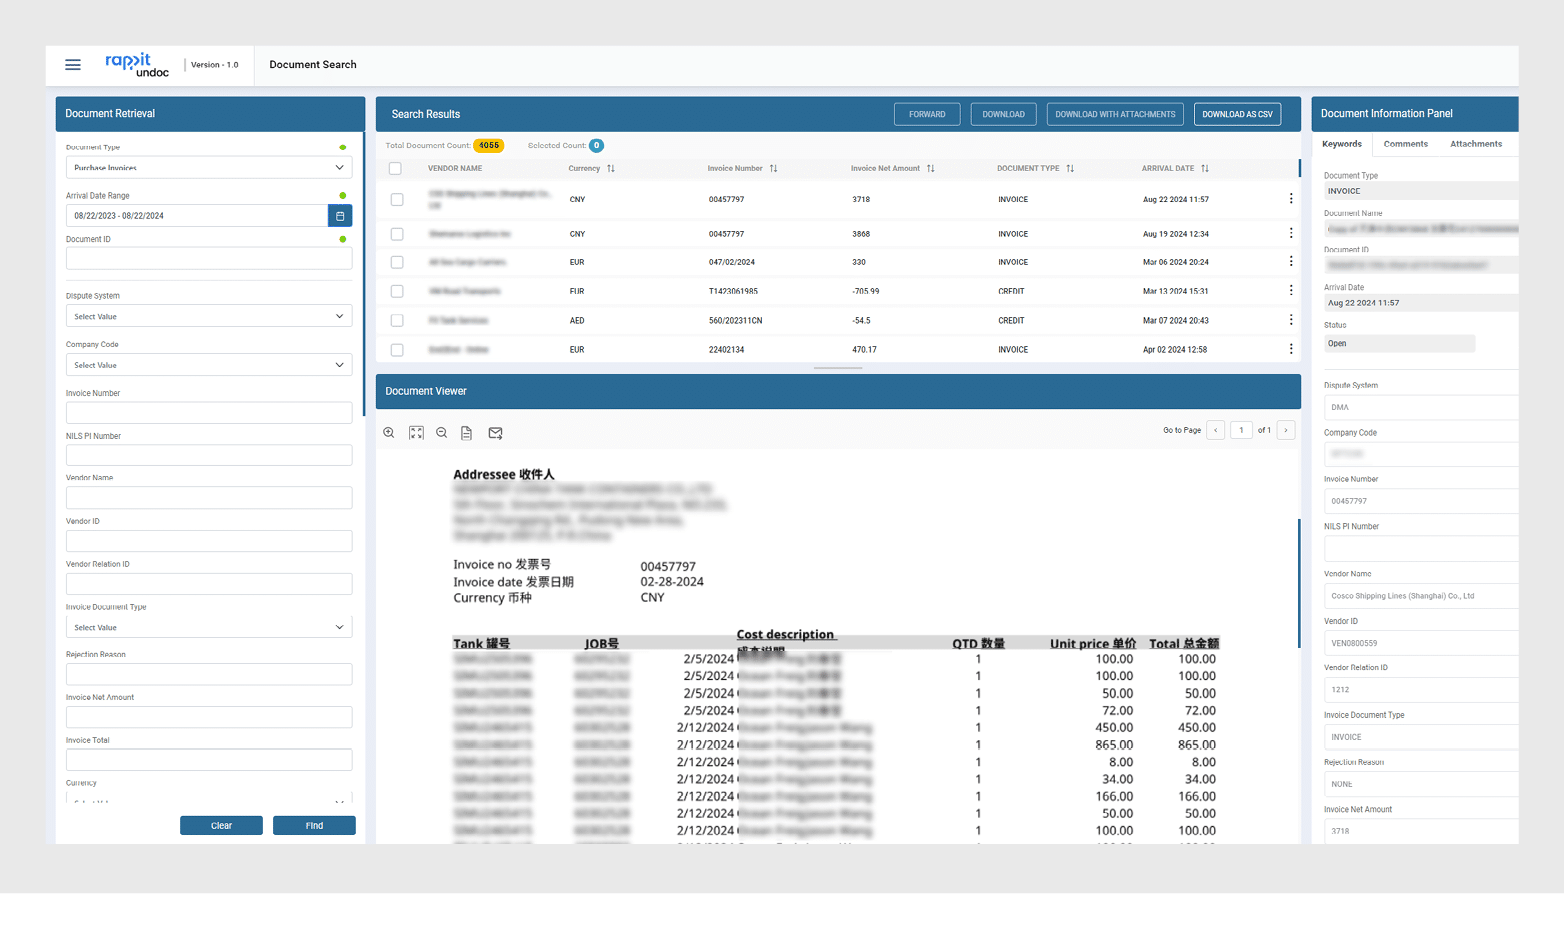Screen dimensions: 1565x932
Task: Check the row with net amount 3718
Action: [397, 200]
